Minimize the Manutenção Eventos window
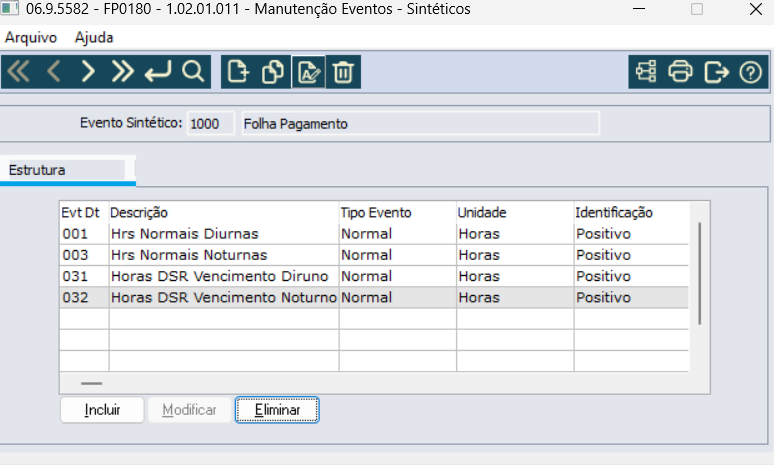Image resolution: width=774 pixels, height=465 pixels. click(x=639, y=9)
